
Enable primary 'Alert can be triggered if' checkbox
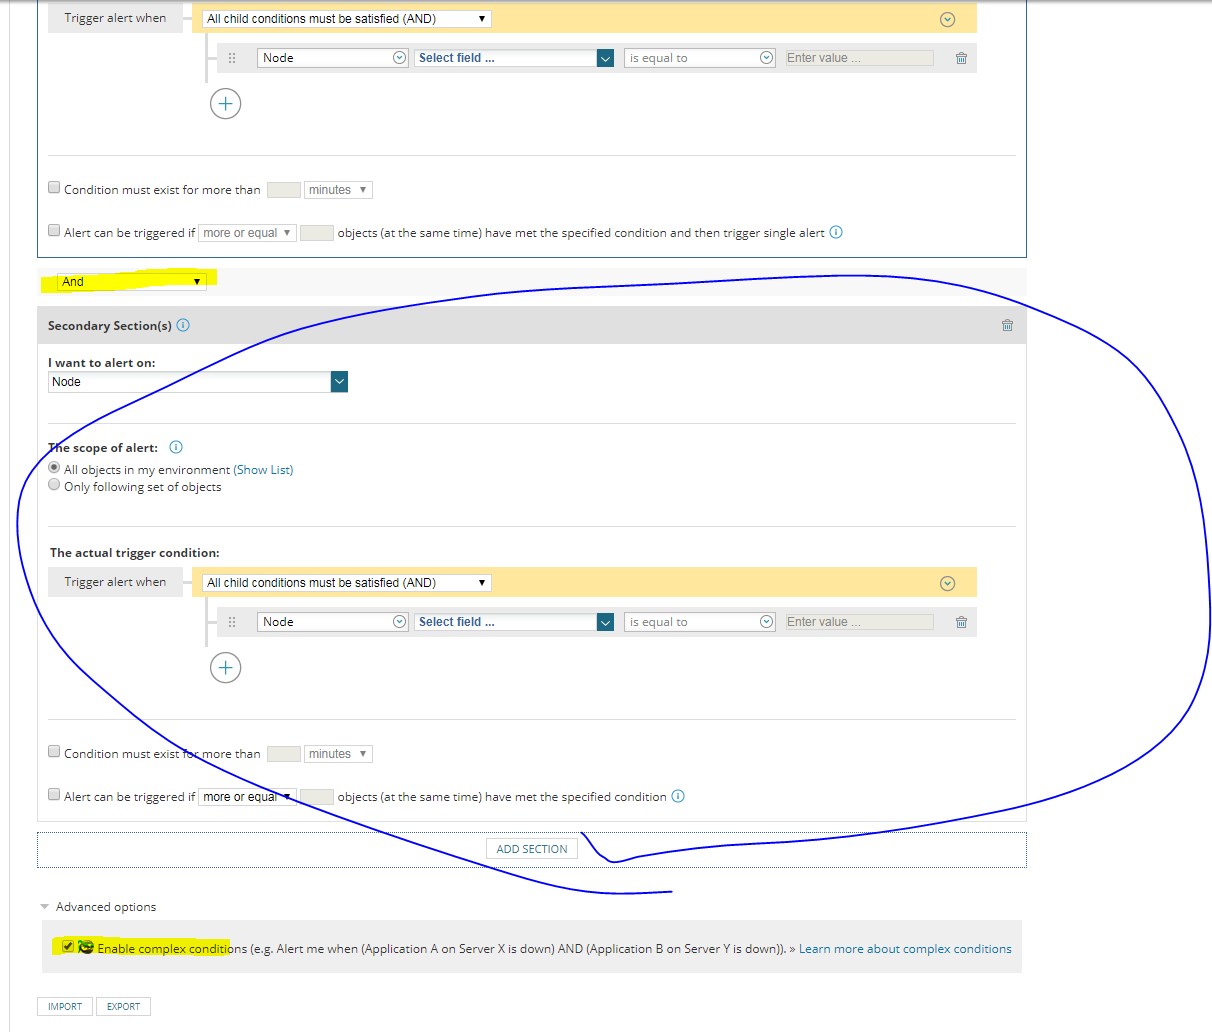54,230
